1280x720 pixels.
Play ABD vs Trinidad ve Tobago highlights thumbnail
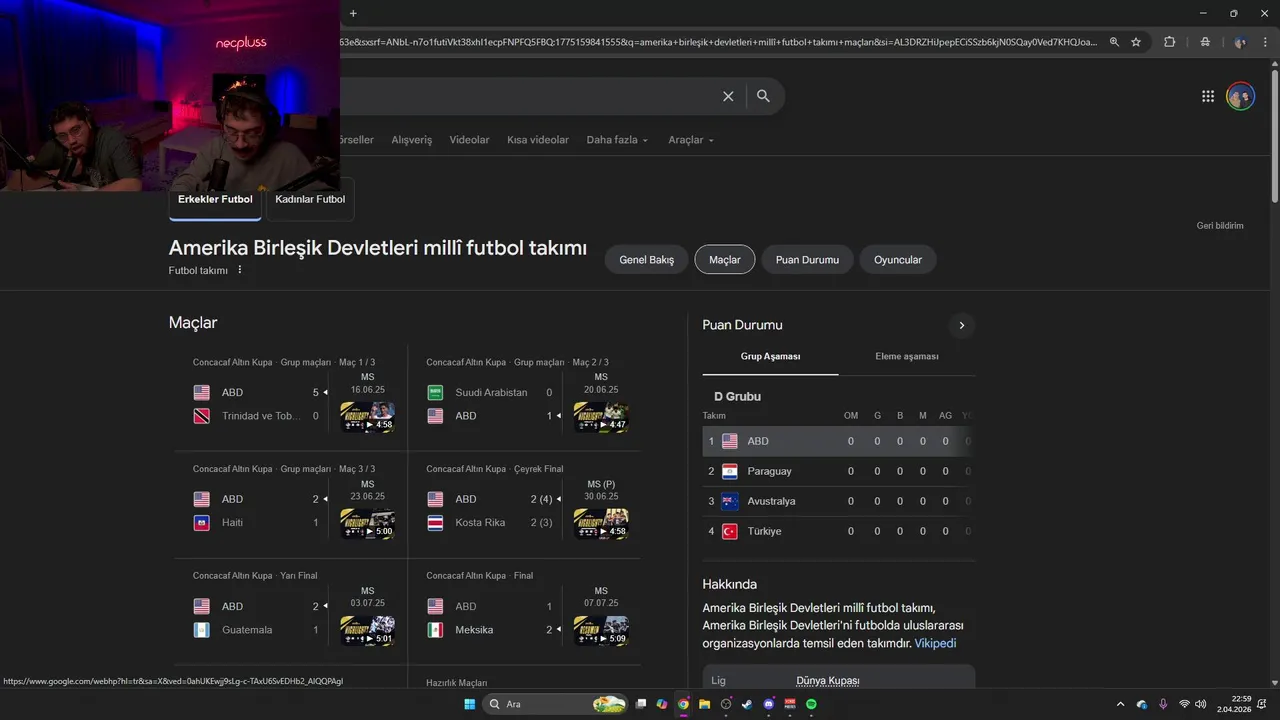pos(367,417)
